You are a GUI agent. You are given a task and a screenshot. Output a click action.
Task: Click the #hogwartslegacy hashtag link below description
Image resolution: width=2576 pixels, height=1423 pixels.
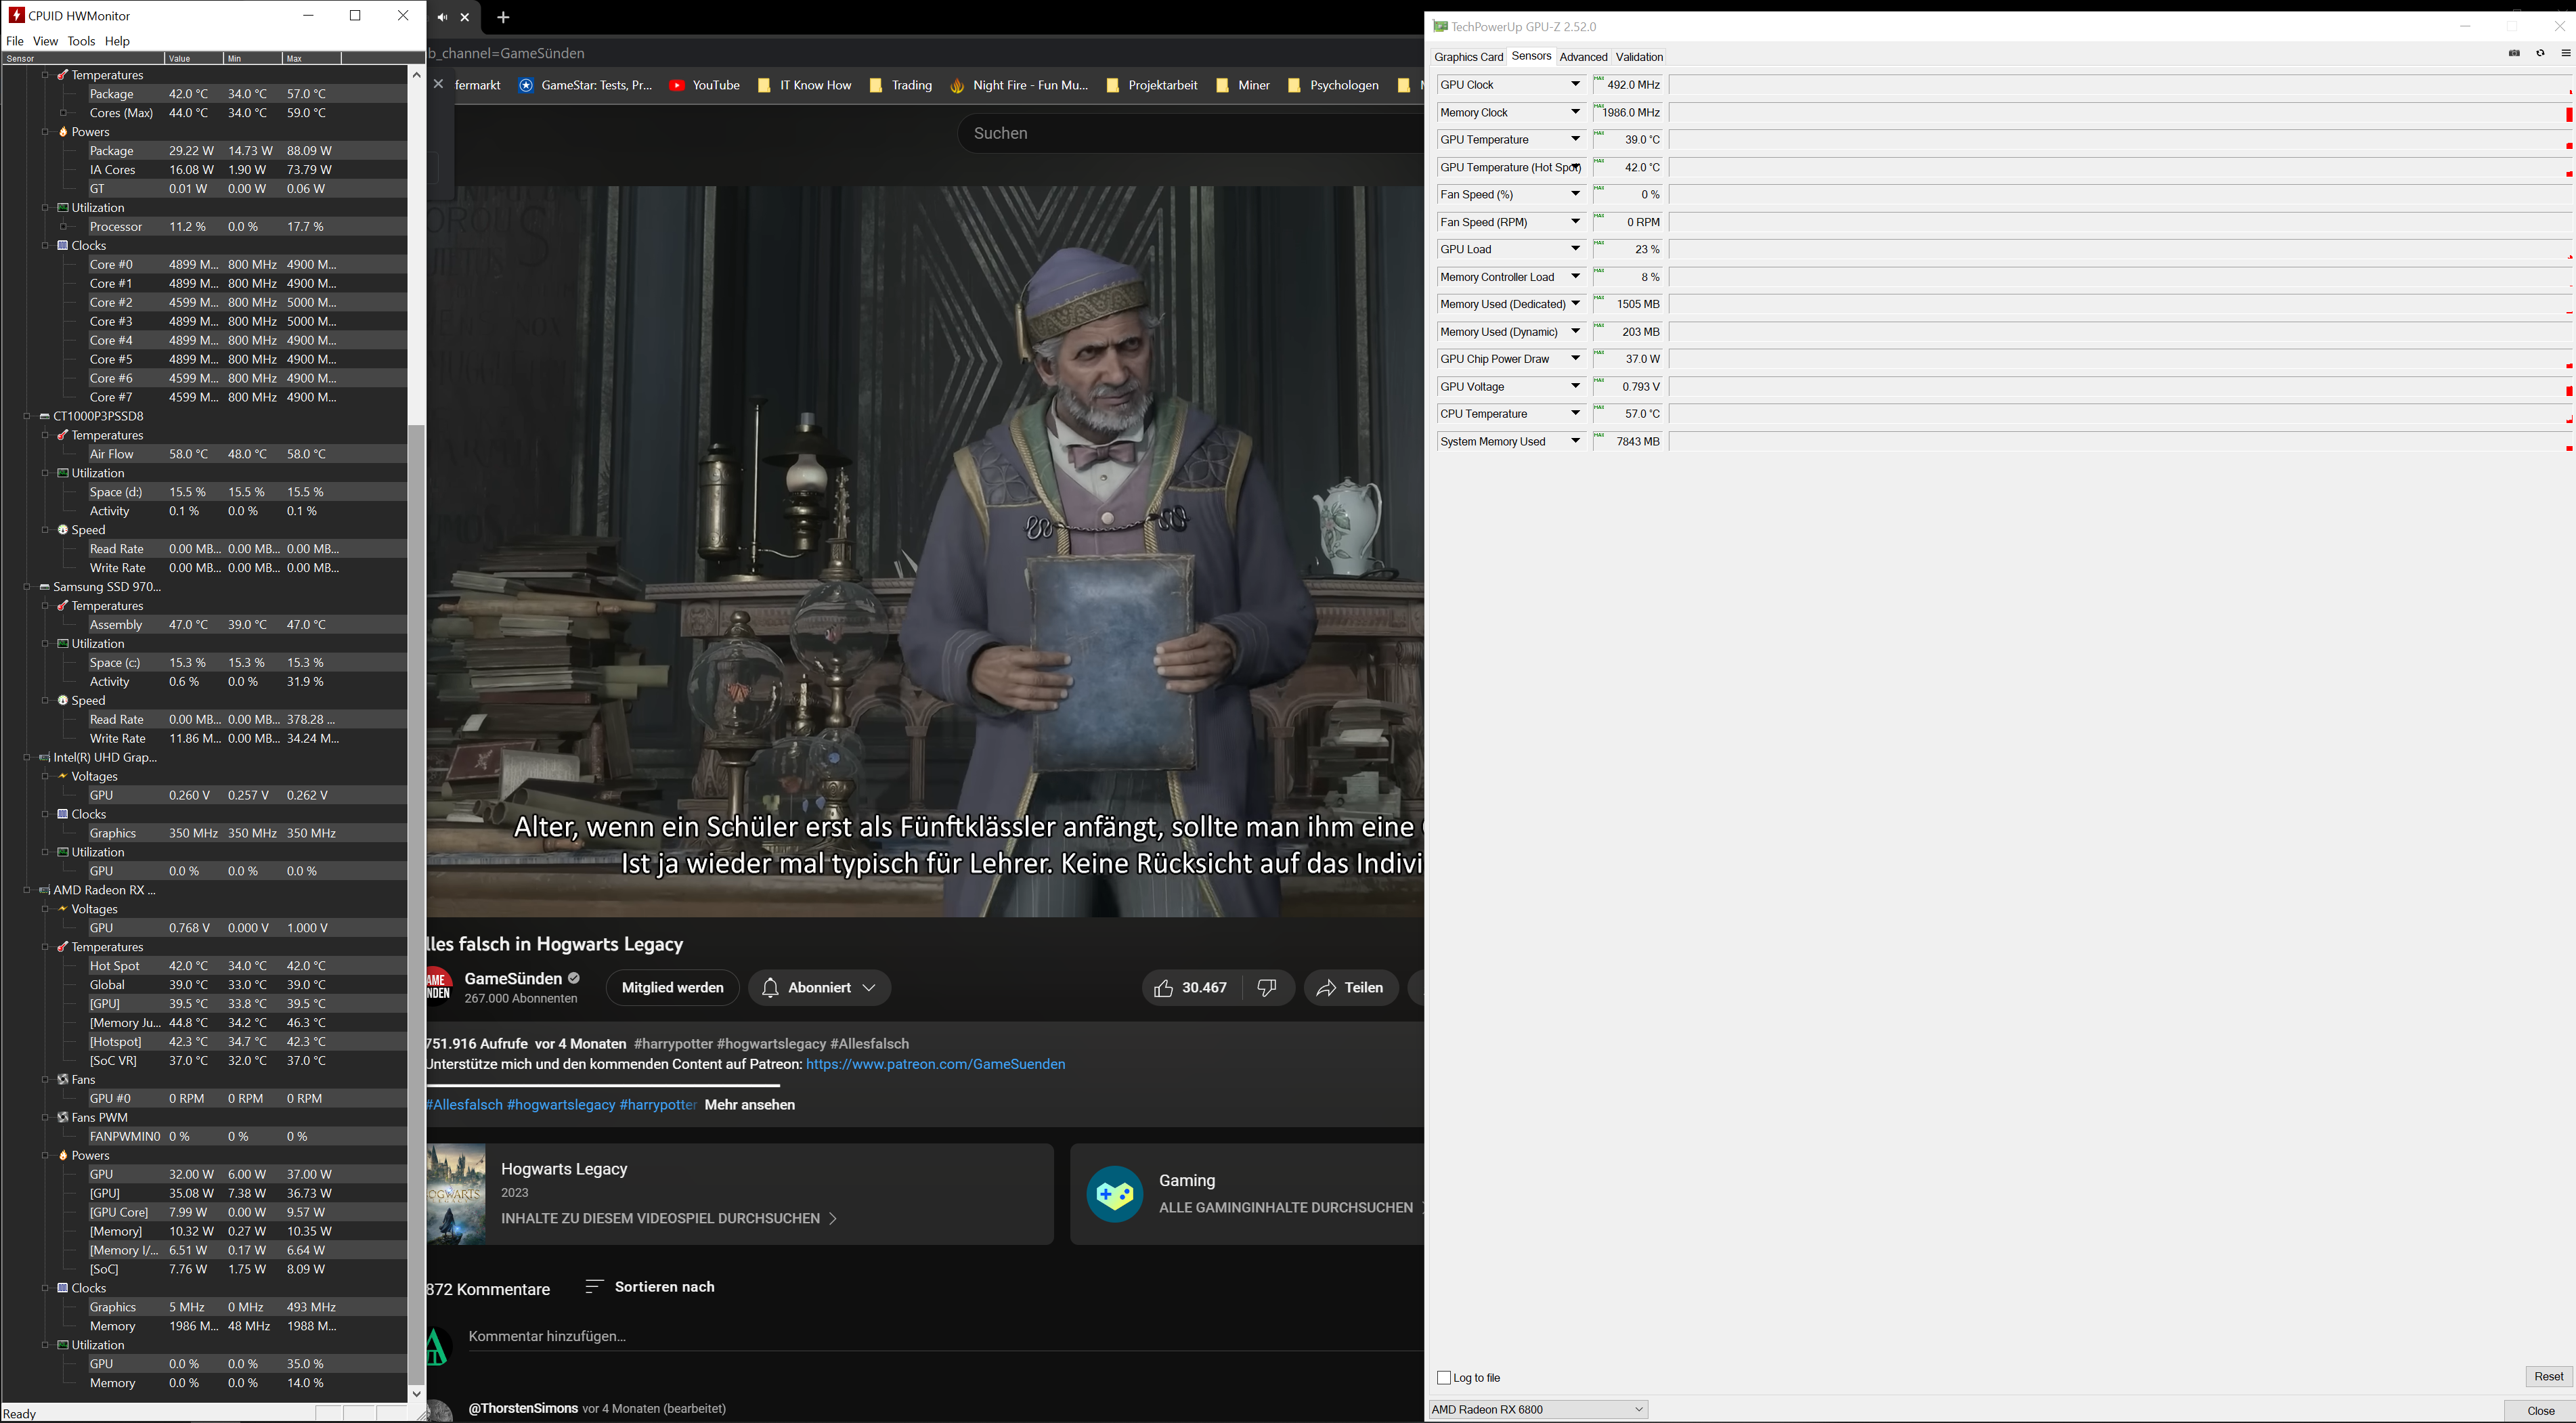point(561,1105)
